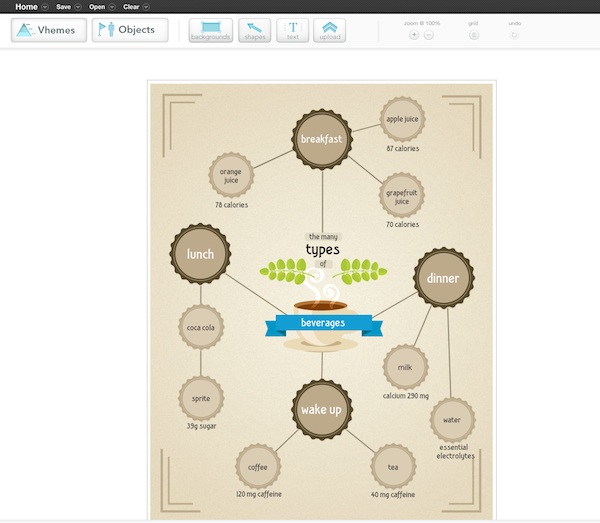Select the blue beverages ribbon banner
The image size is (600, 523).
(x=322, y=323)
